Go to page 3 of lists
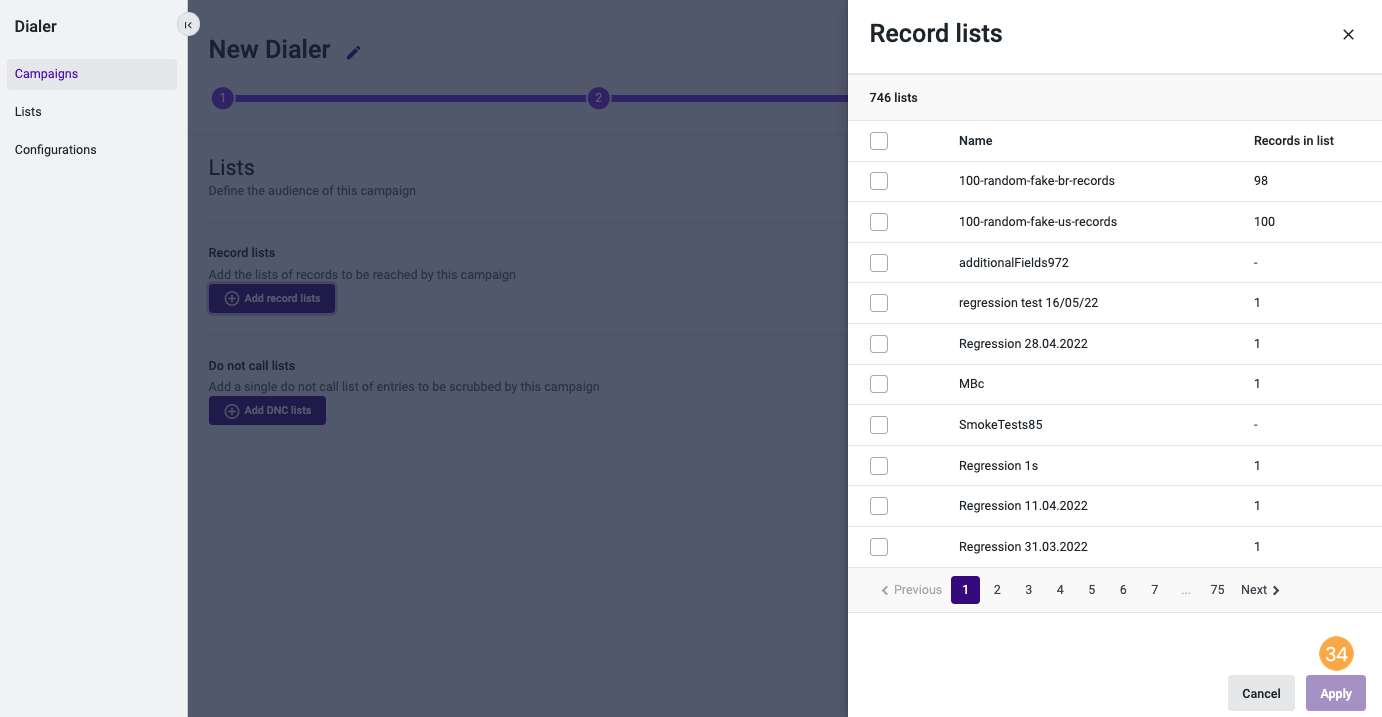This screenshot has height=717, width=1382. tap(1028, 590)
